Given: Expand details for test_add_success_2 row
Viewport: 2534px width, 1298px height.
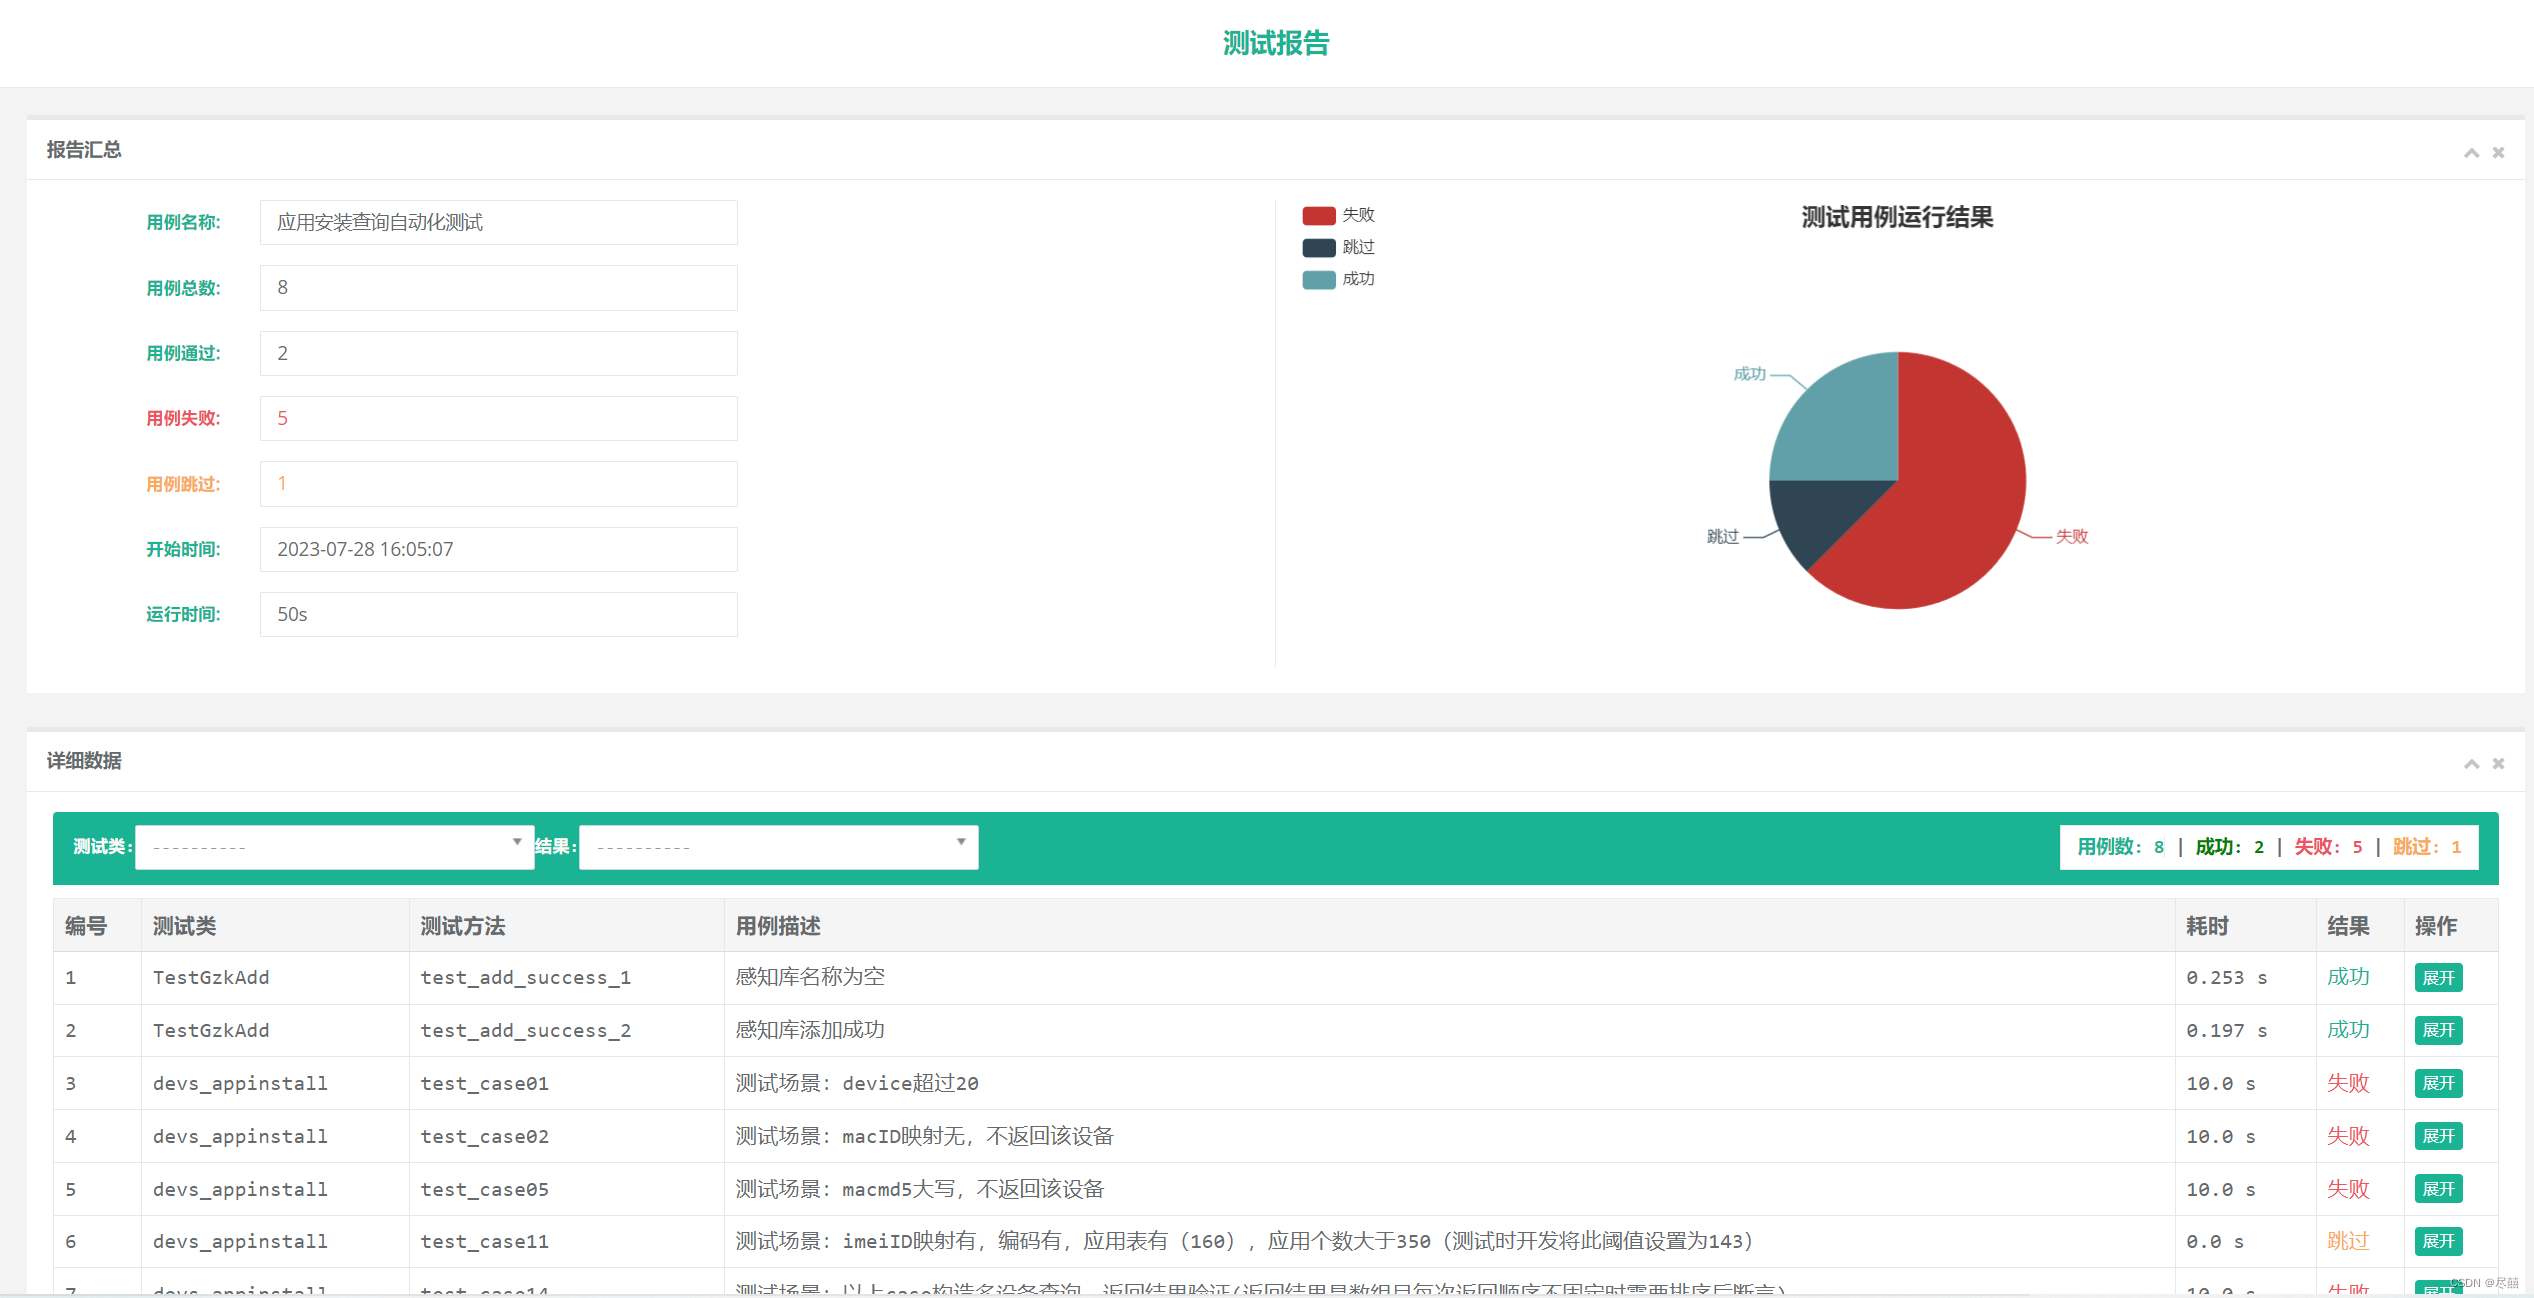Looking at the screenshot, I should click(2438, 1031).
